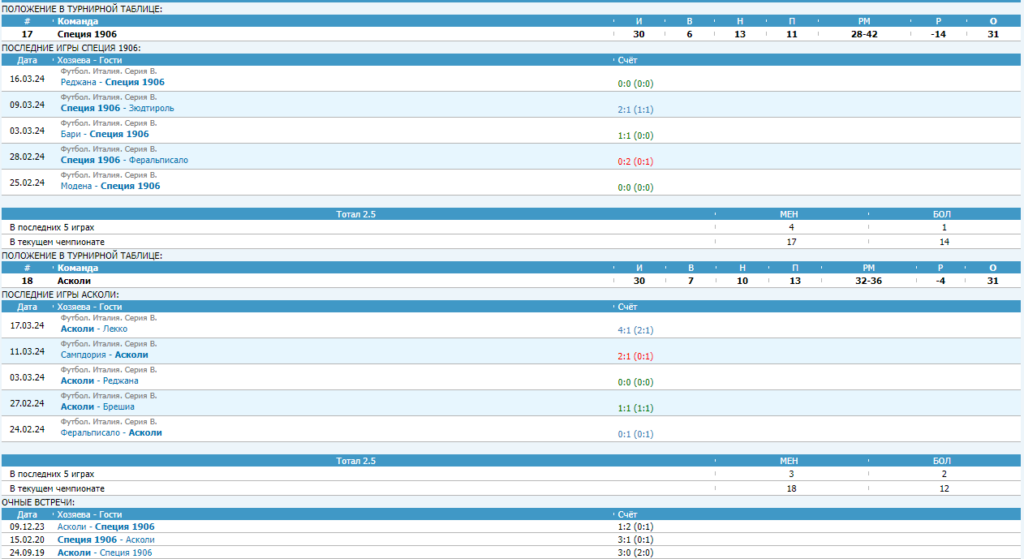Click heading ПОСЛЕДНИЕ ИГРЫ СПЕЦИЯ 1906

71,48
